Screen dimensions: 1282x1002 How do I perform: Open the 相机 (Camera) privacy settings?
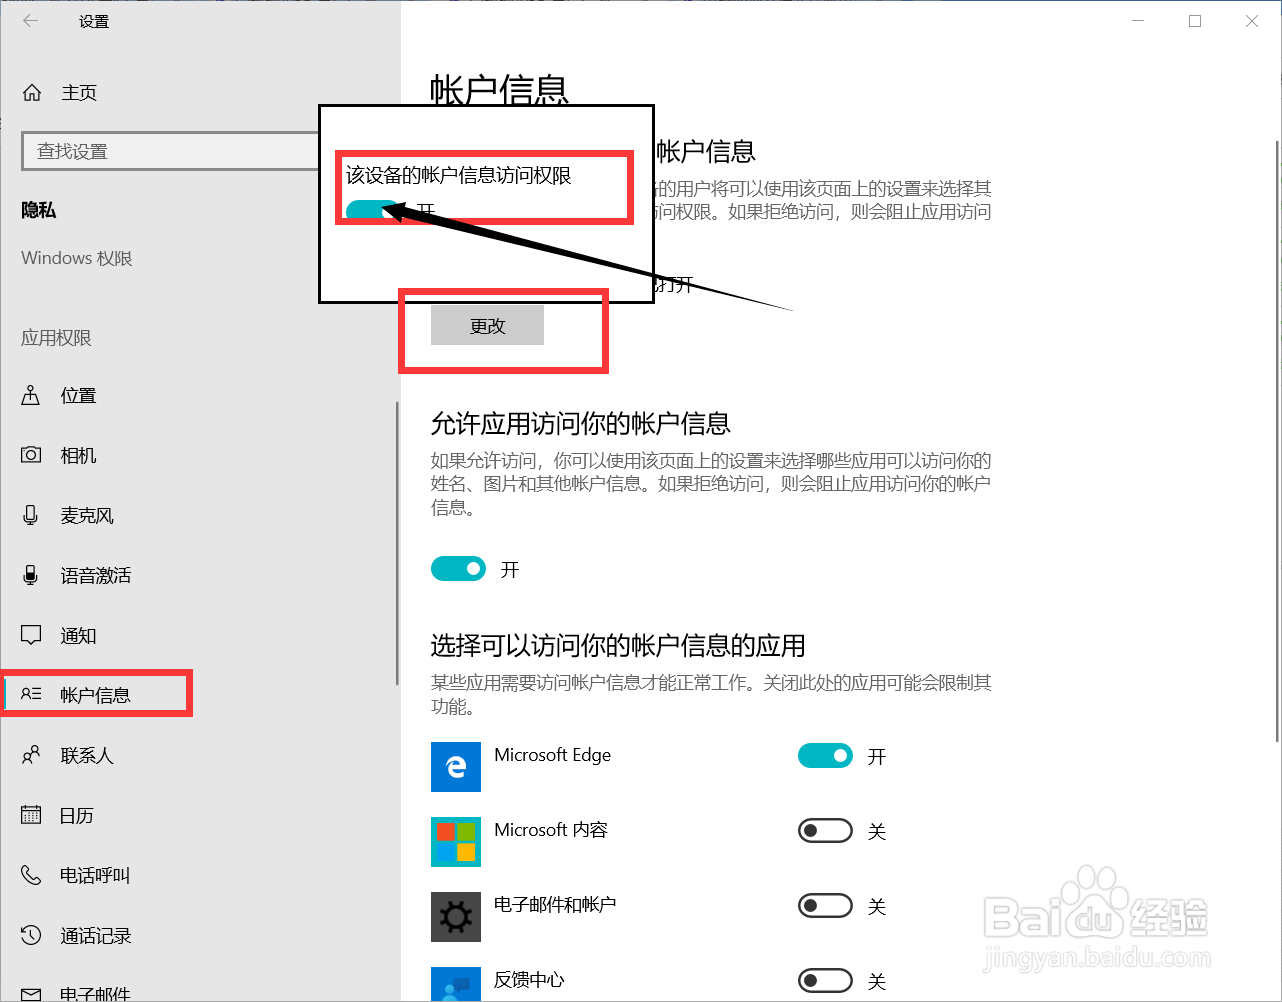tap(30, 455)
